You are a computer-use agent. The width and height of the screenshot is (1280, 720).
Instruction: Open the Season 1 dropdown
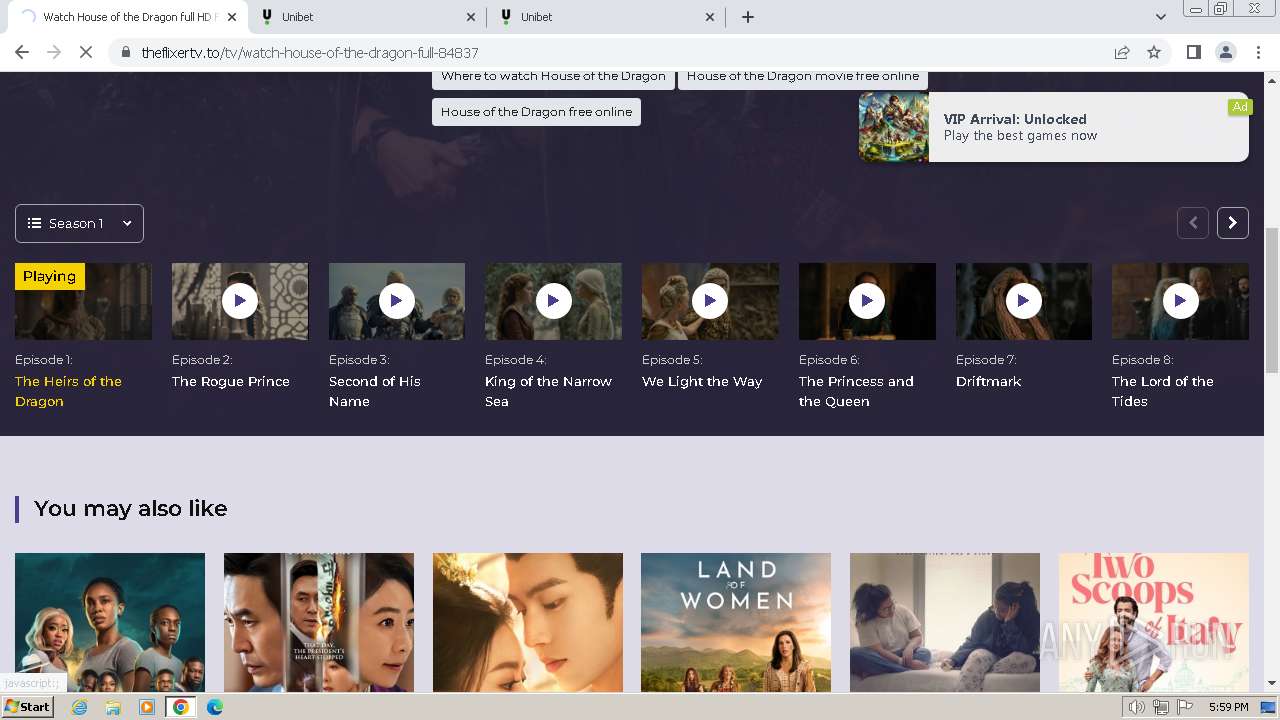point(79,223)
